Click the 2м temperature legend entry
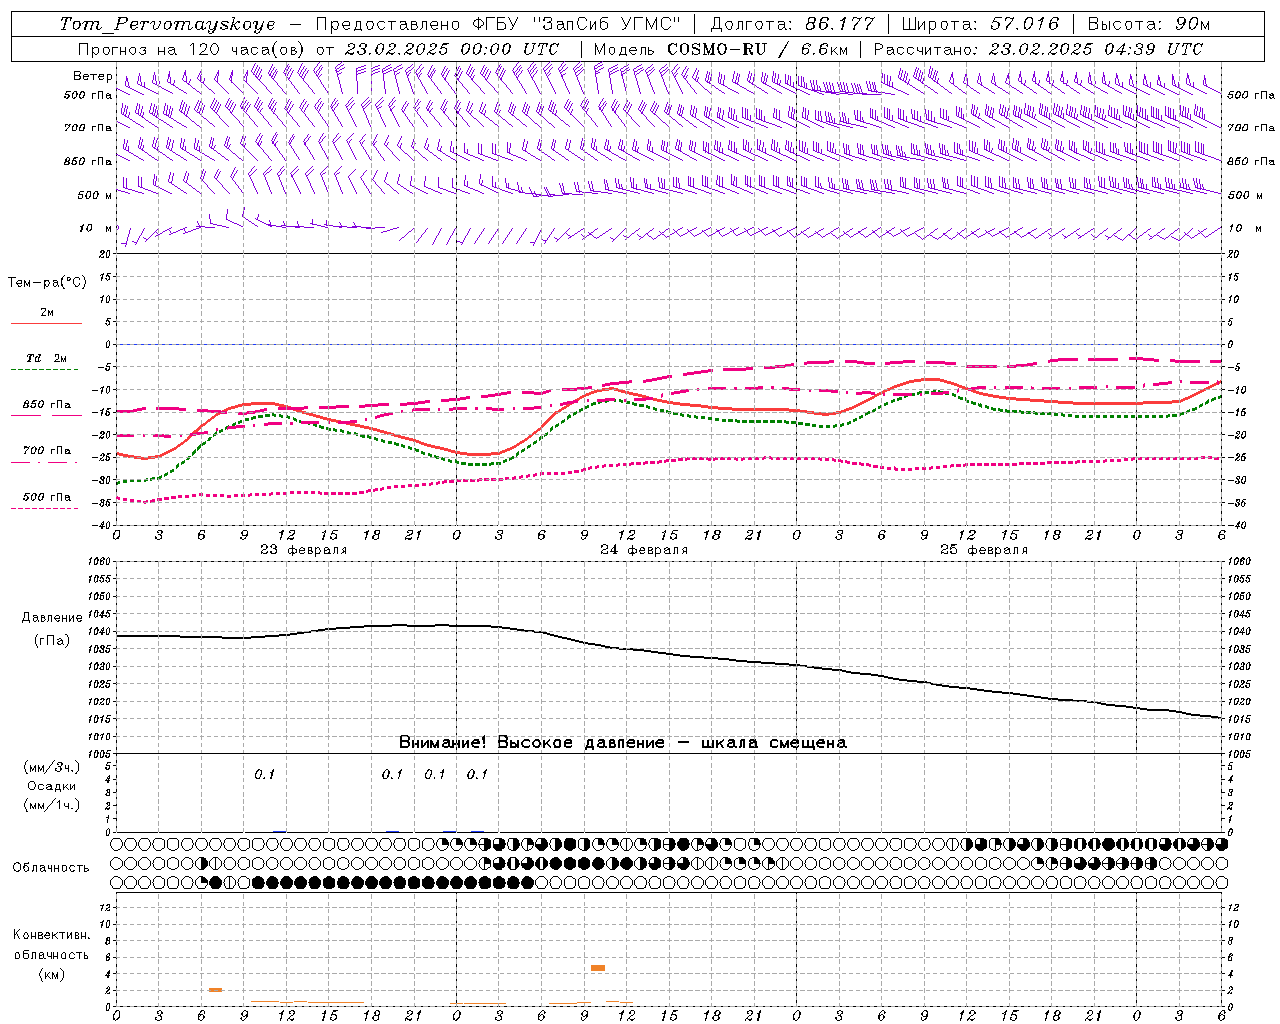Viewport: 1280px width, 1024px height. pos(47,312)
